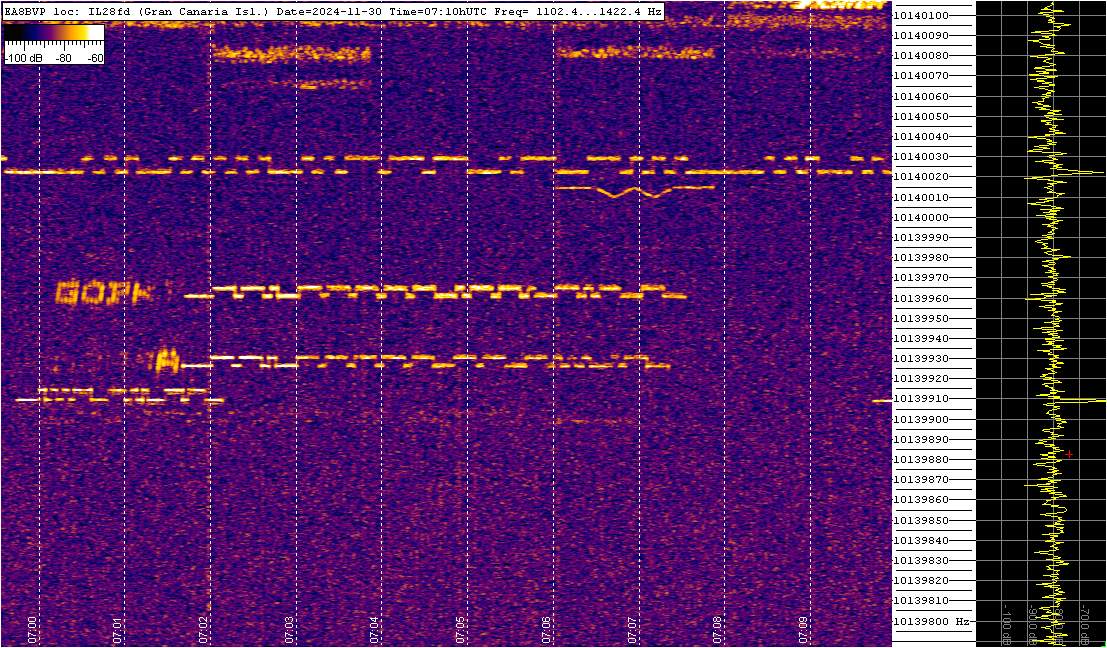The height and width of the screenshot is (648, 1107).
Task: Click the 07:04 time axis label
Action: point(372,628)
